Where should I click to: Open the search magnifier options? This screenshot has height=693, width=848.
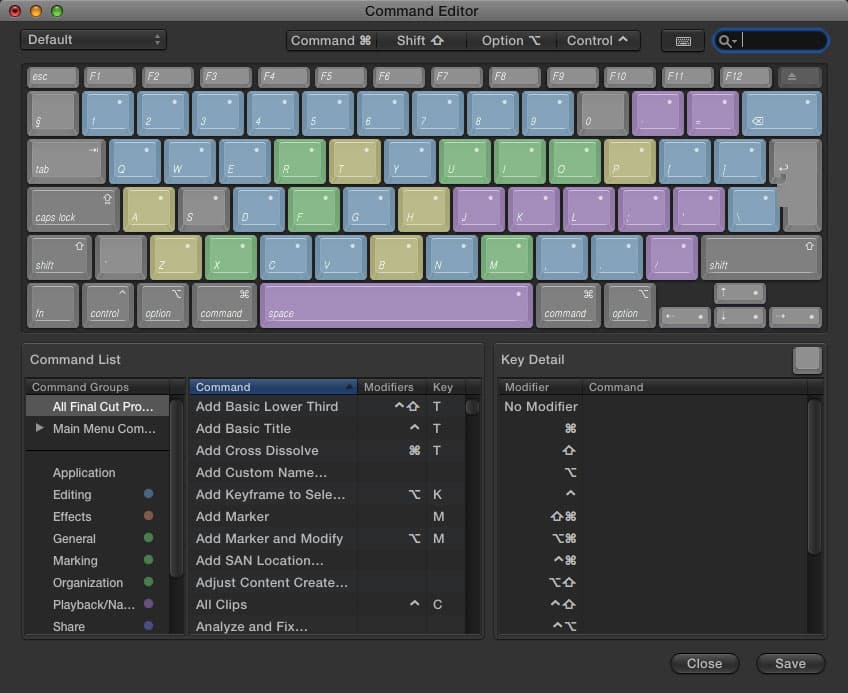(727, 41)
